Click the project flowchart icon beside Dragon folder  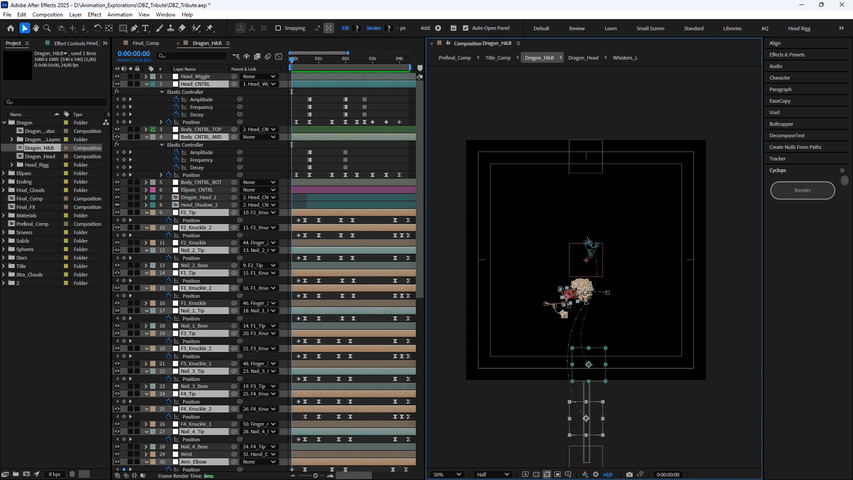(106, 122)
